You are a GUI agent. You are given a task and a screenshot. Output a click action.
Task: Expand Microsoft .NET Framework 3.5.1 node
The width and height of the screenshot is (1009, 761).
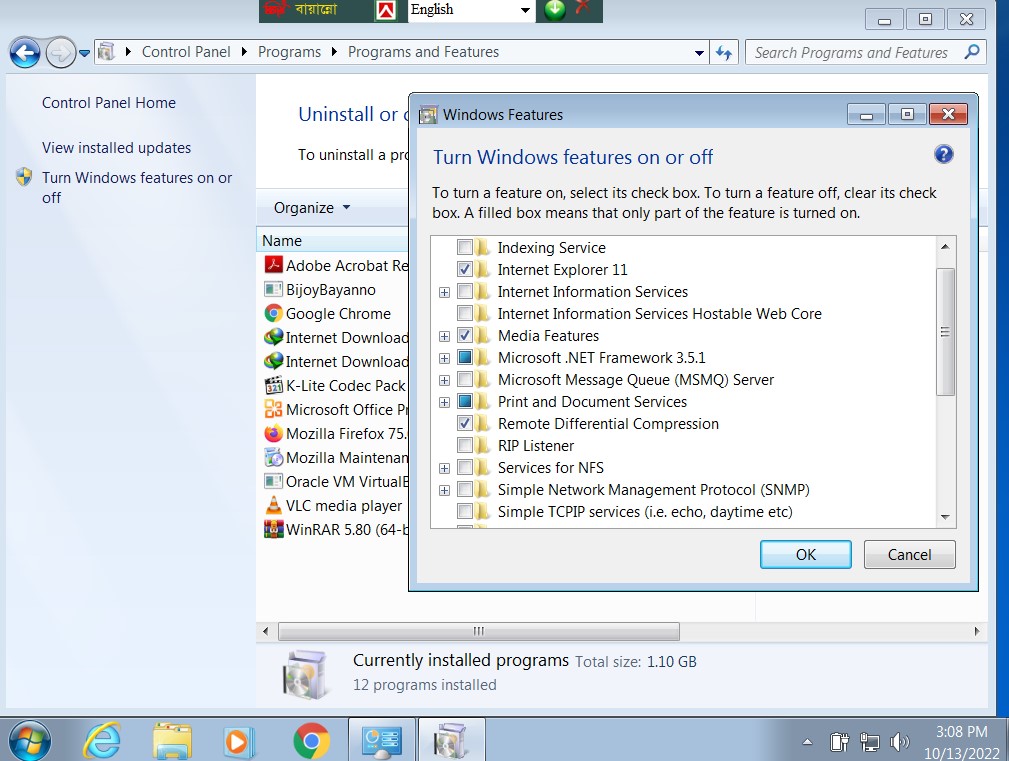pos(444,358)
